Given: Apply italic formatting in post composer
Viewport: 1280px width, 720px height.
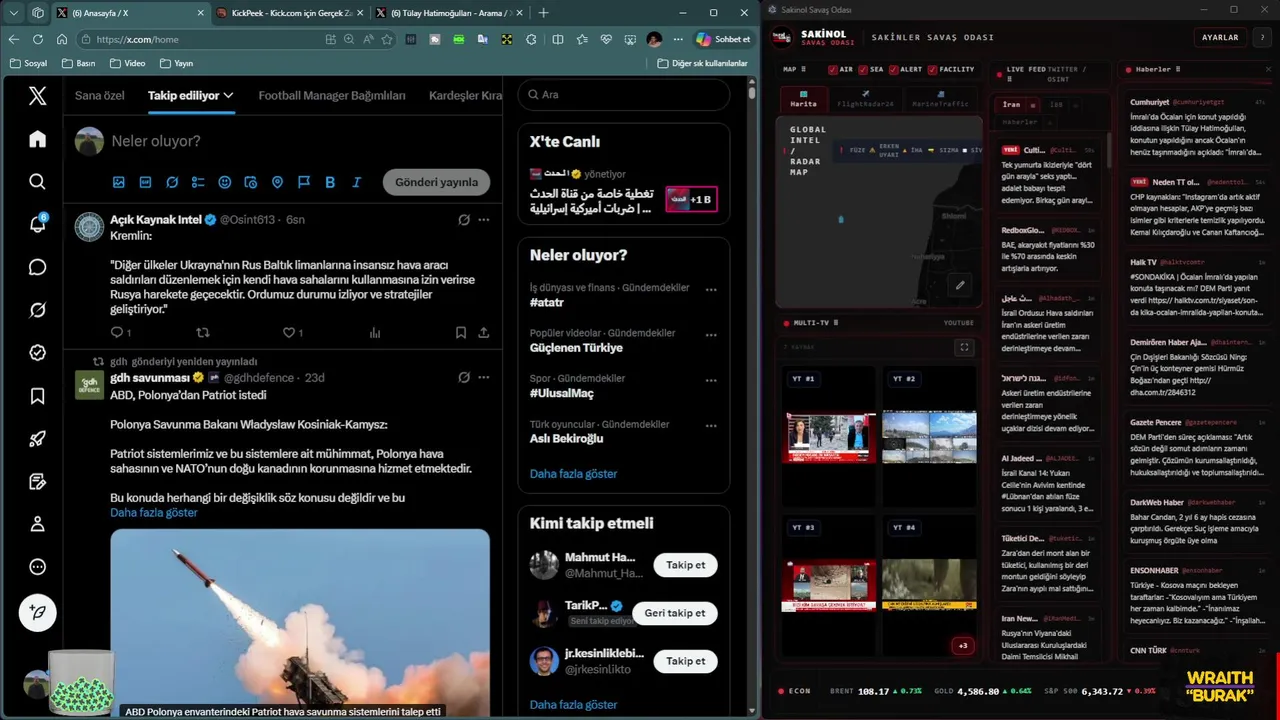Looking at the screenshot, I should (x=356, y=182).
